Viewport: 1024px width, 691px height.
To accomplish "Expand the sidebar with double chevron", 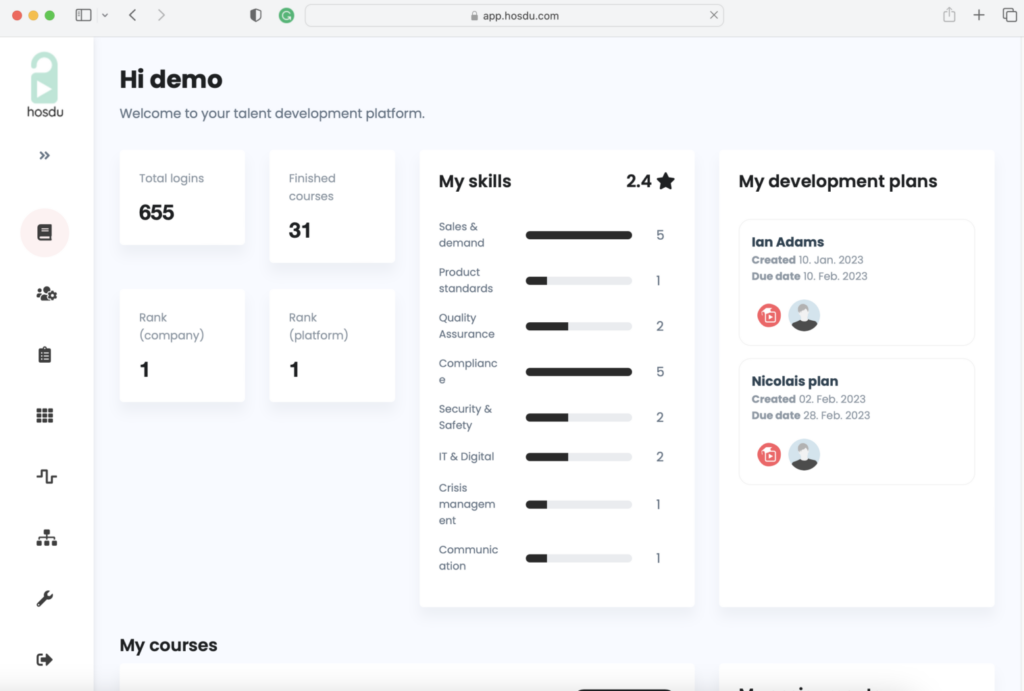I will point(44,156).
